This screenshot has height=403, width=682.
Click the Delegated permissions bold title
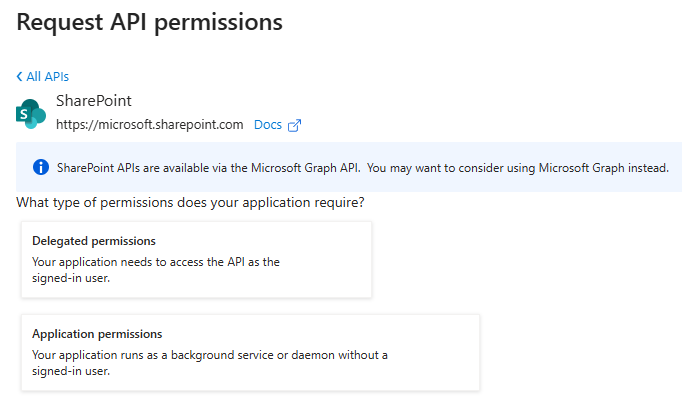93,241
